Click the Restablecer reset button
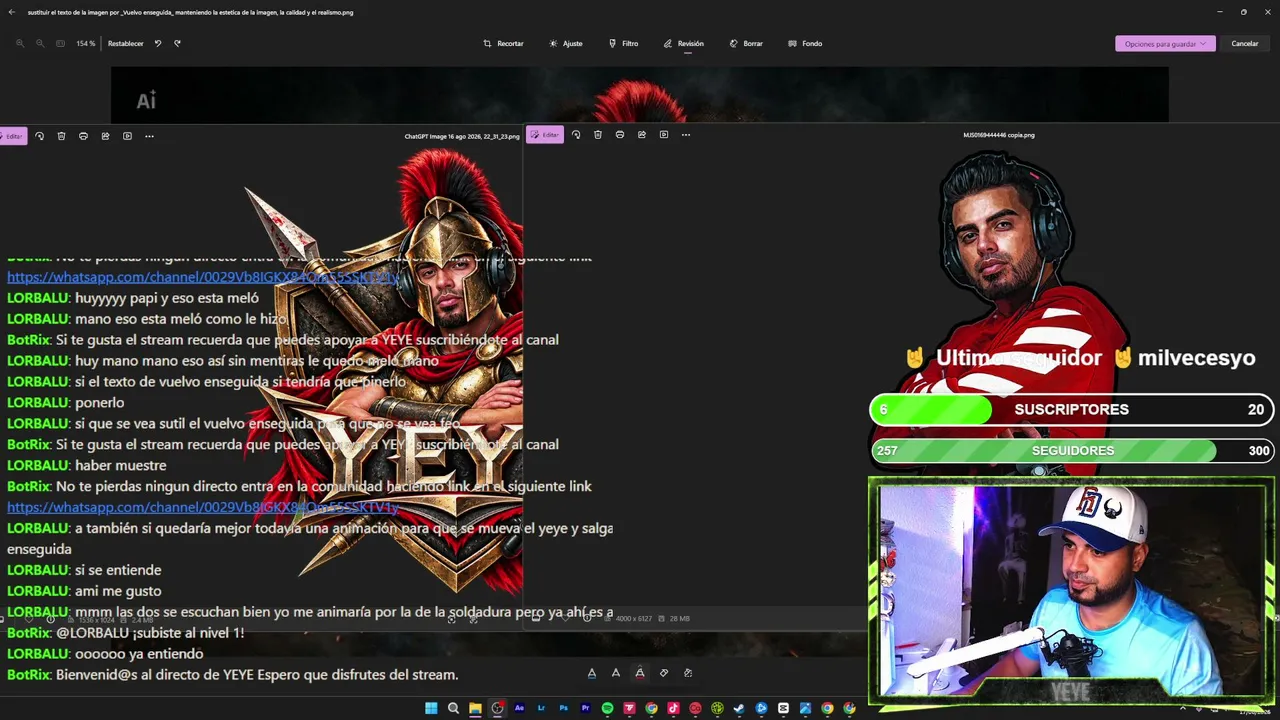The height and width of the screenshot is (720, 1280). (126, 44)
